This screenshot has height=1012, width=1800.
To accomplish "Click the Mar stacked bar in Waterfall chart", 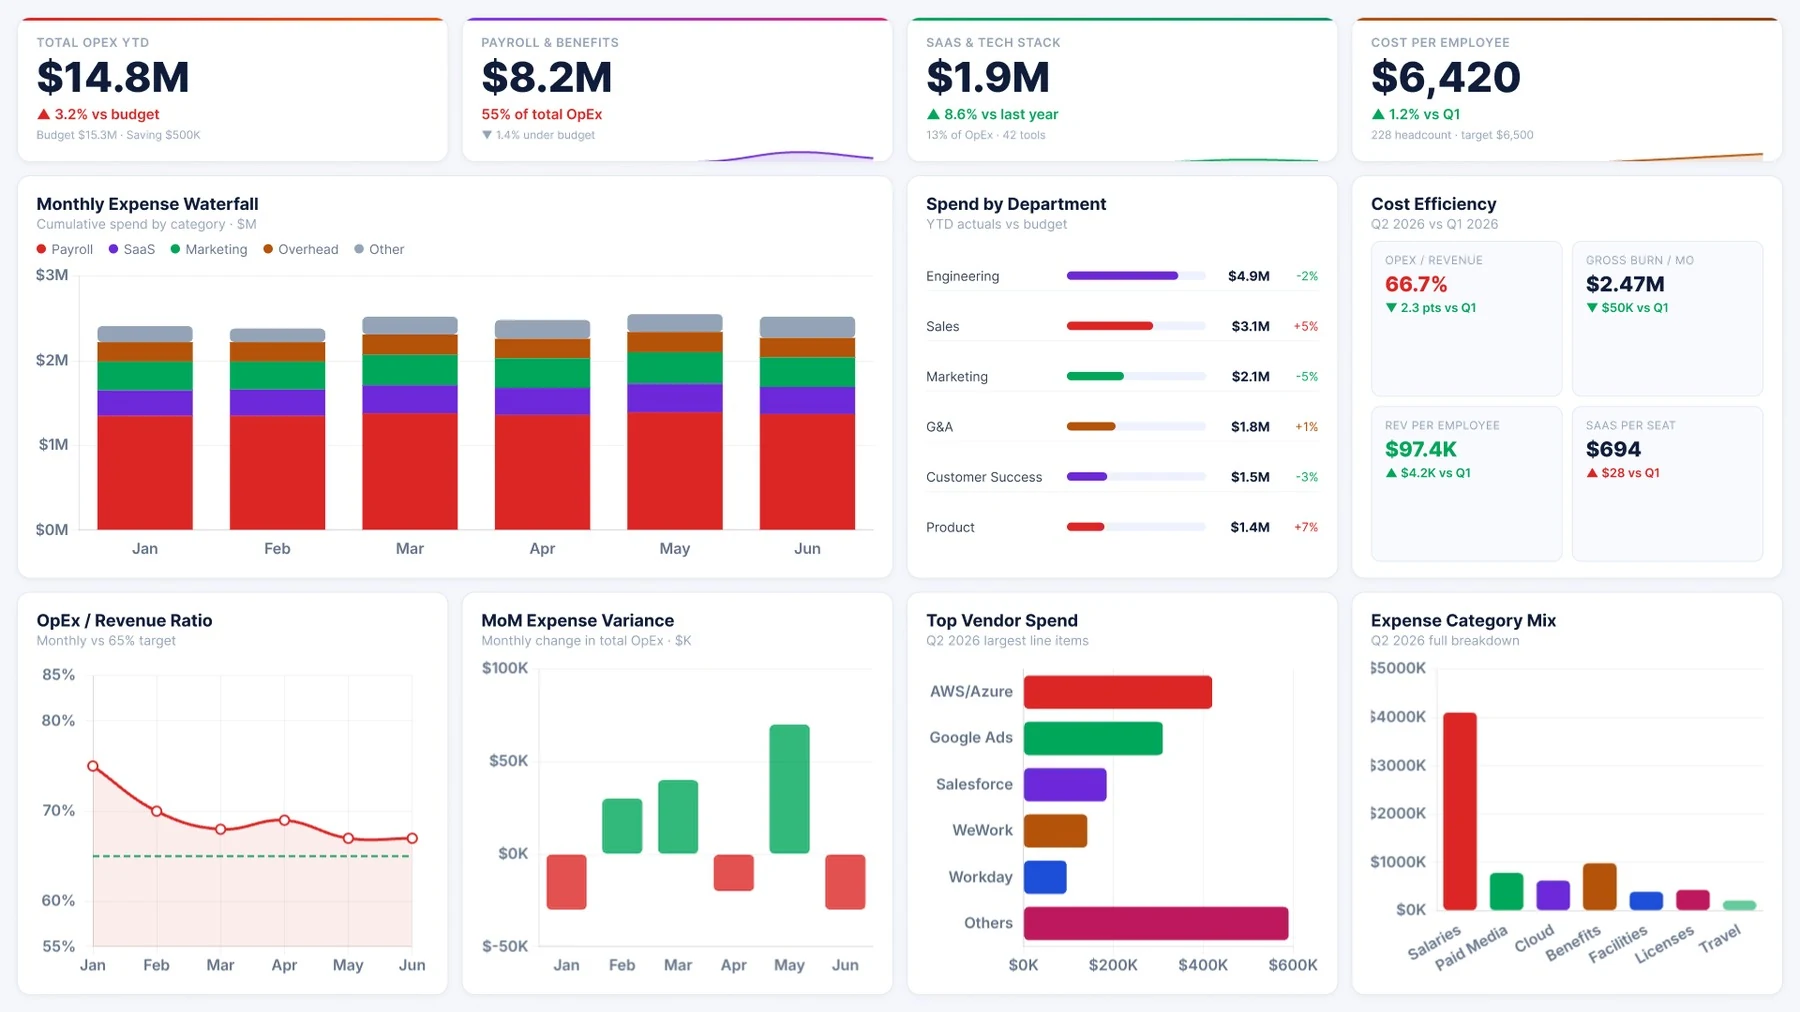I will 410,423.
